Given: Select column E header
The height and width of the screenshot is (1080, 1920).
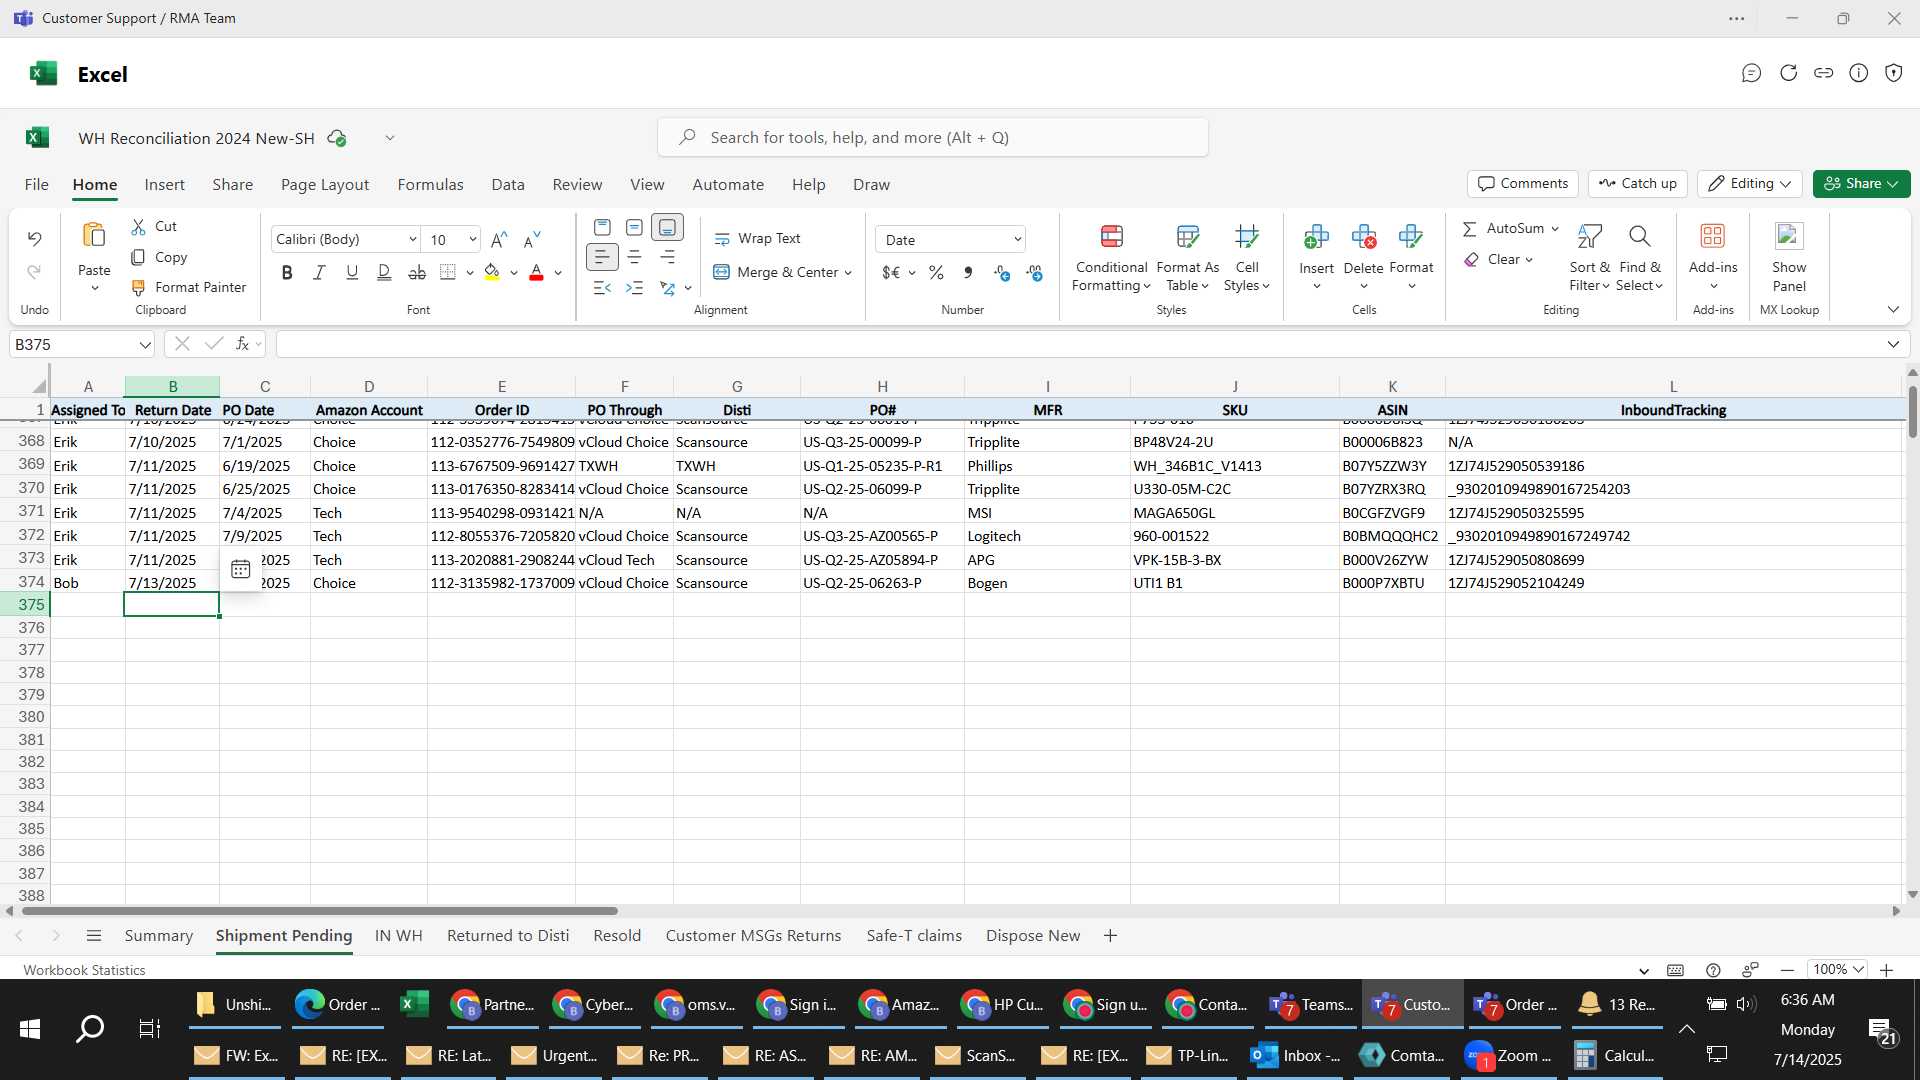Looking at the screenshot, I should [501, 387].
